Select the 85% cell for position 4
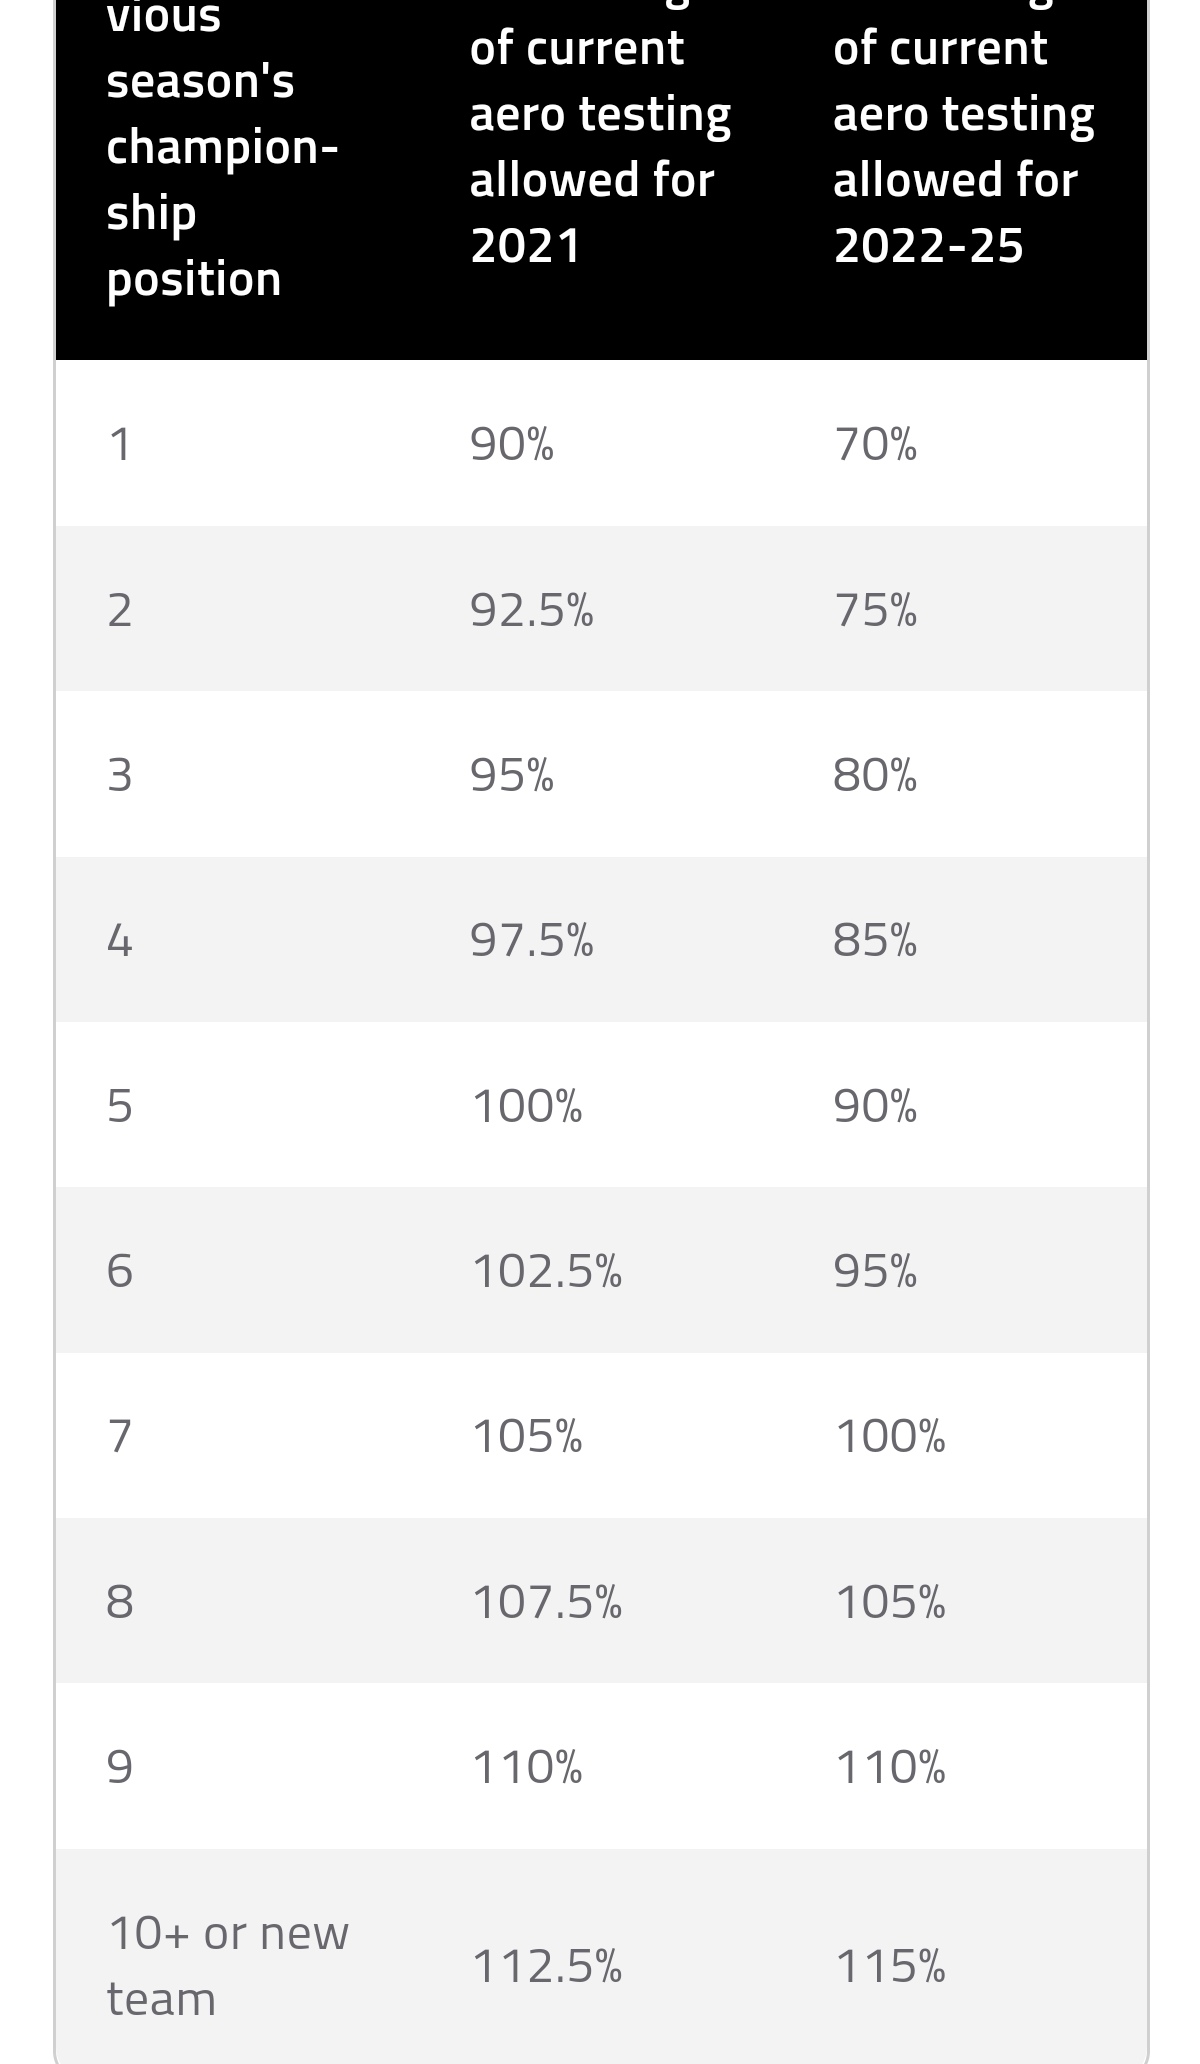The width and height of the screenshot is (1200, 2064). [875, 940]
